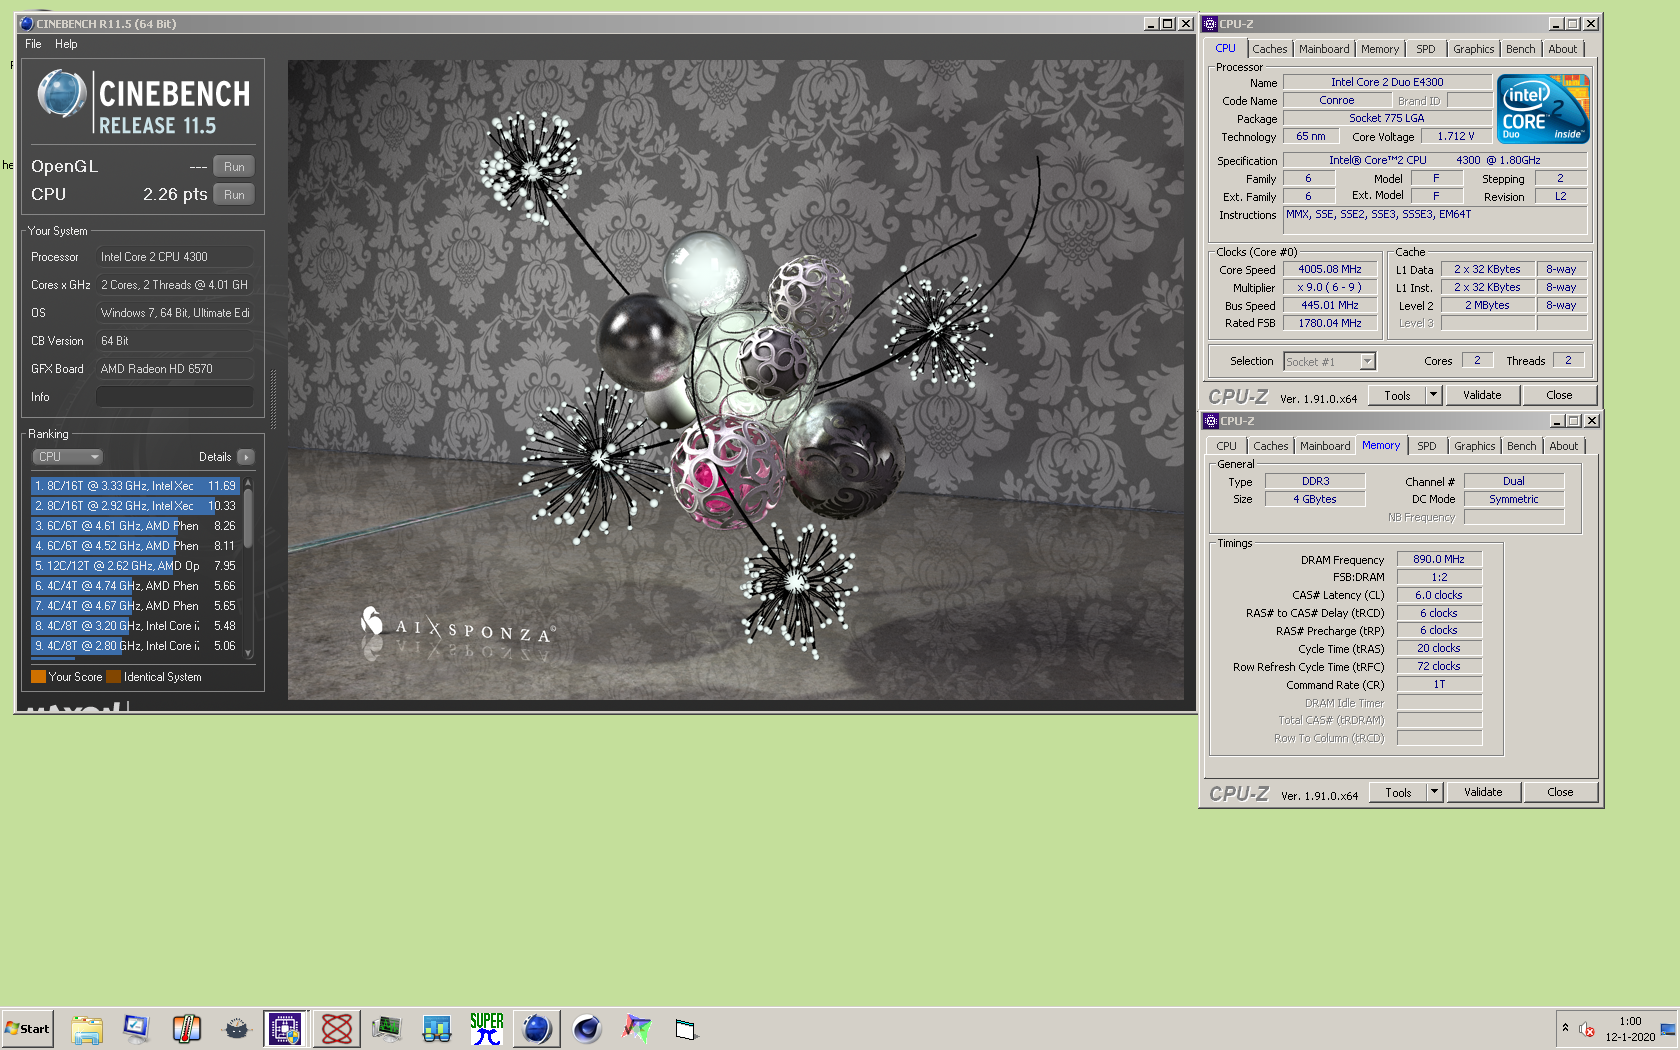Open About tab in upper CPU-Z

[x=1563, y=49]
